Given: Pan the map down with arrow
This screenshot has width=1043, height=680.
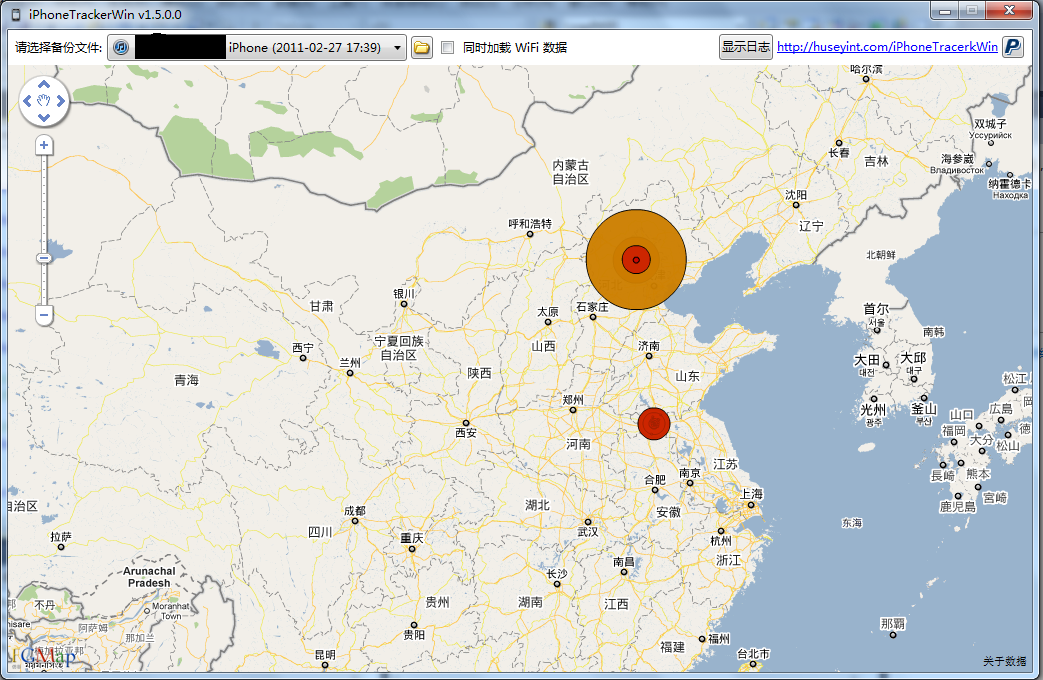Looking at the screenshot, I should (44, 118).
